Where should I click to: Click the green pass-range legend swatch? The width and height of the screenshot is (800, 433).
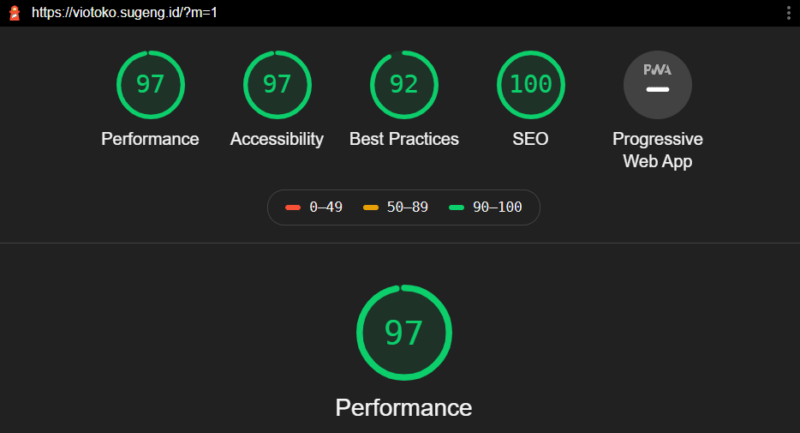tap(457, 207)
